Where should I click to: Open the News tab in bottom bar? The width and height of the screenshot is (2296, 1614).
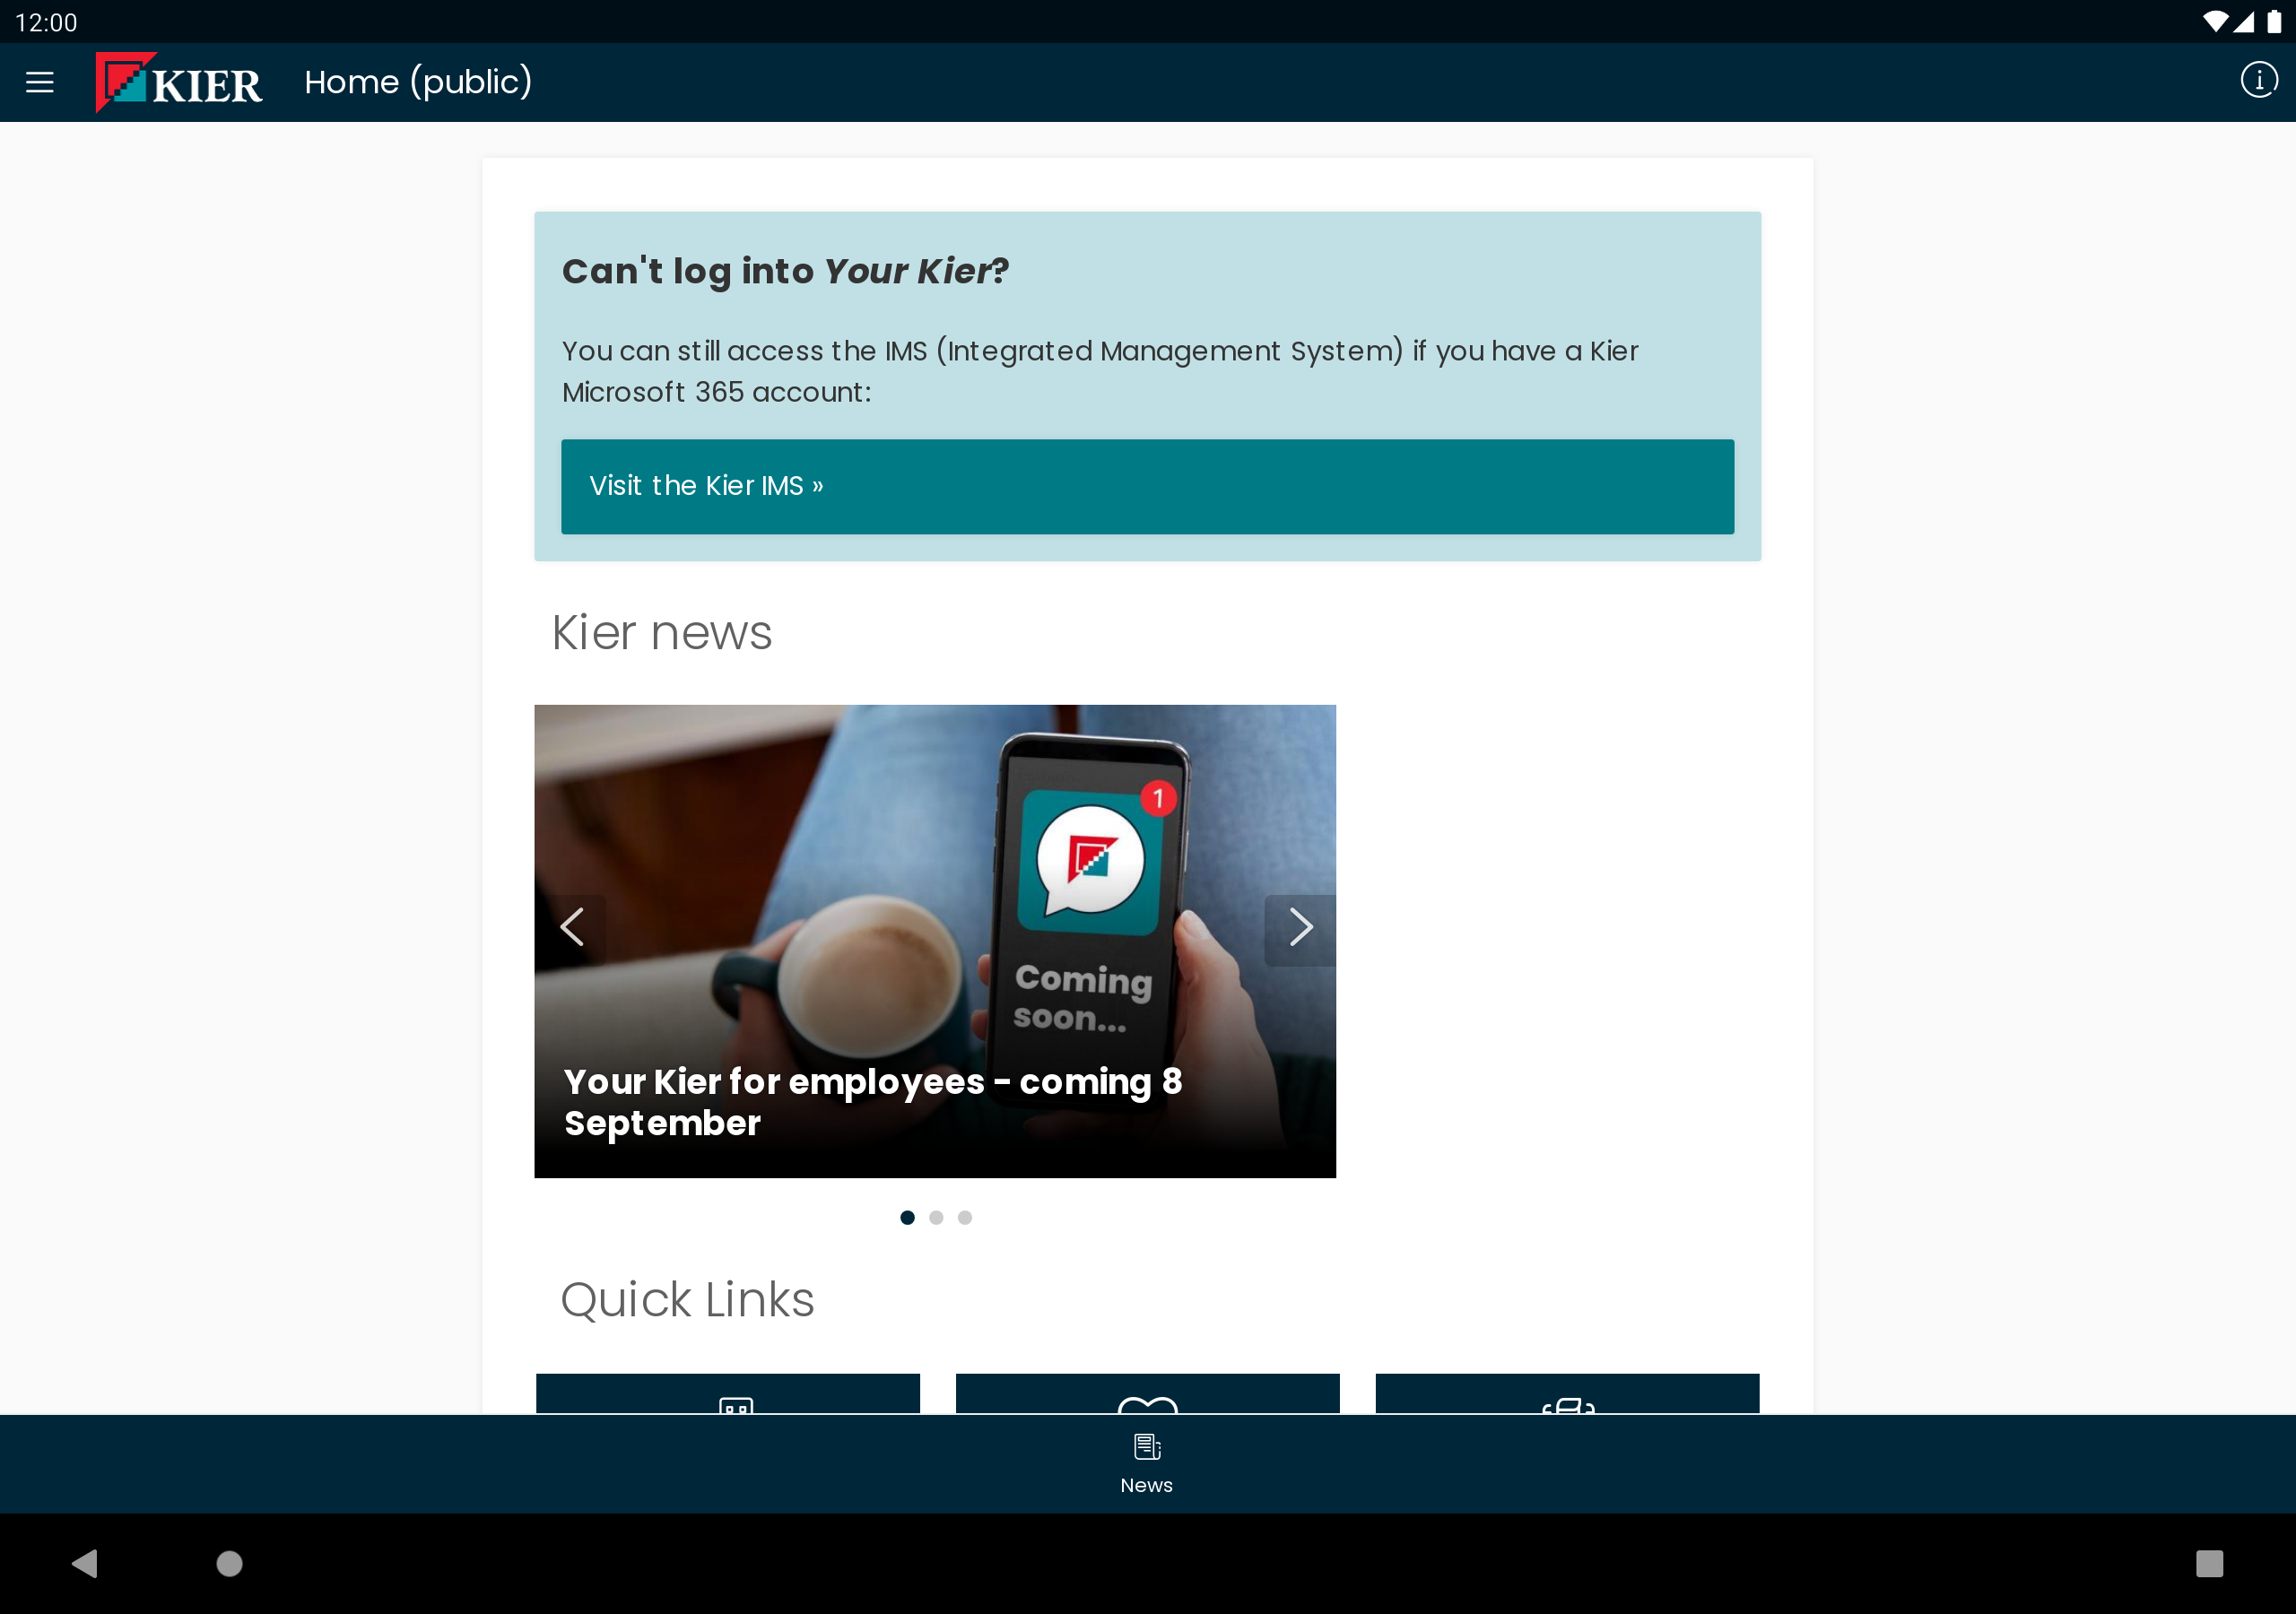pyautogui.click(x=1147, y=1464)
